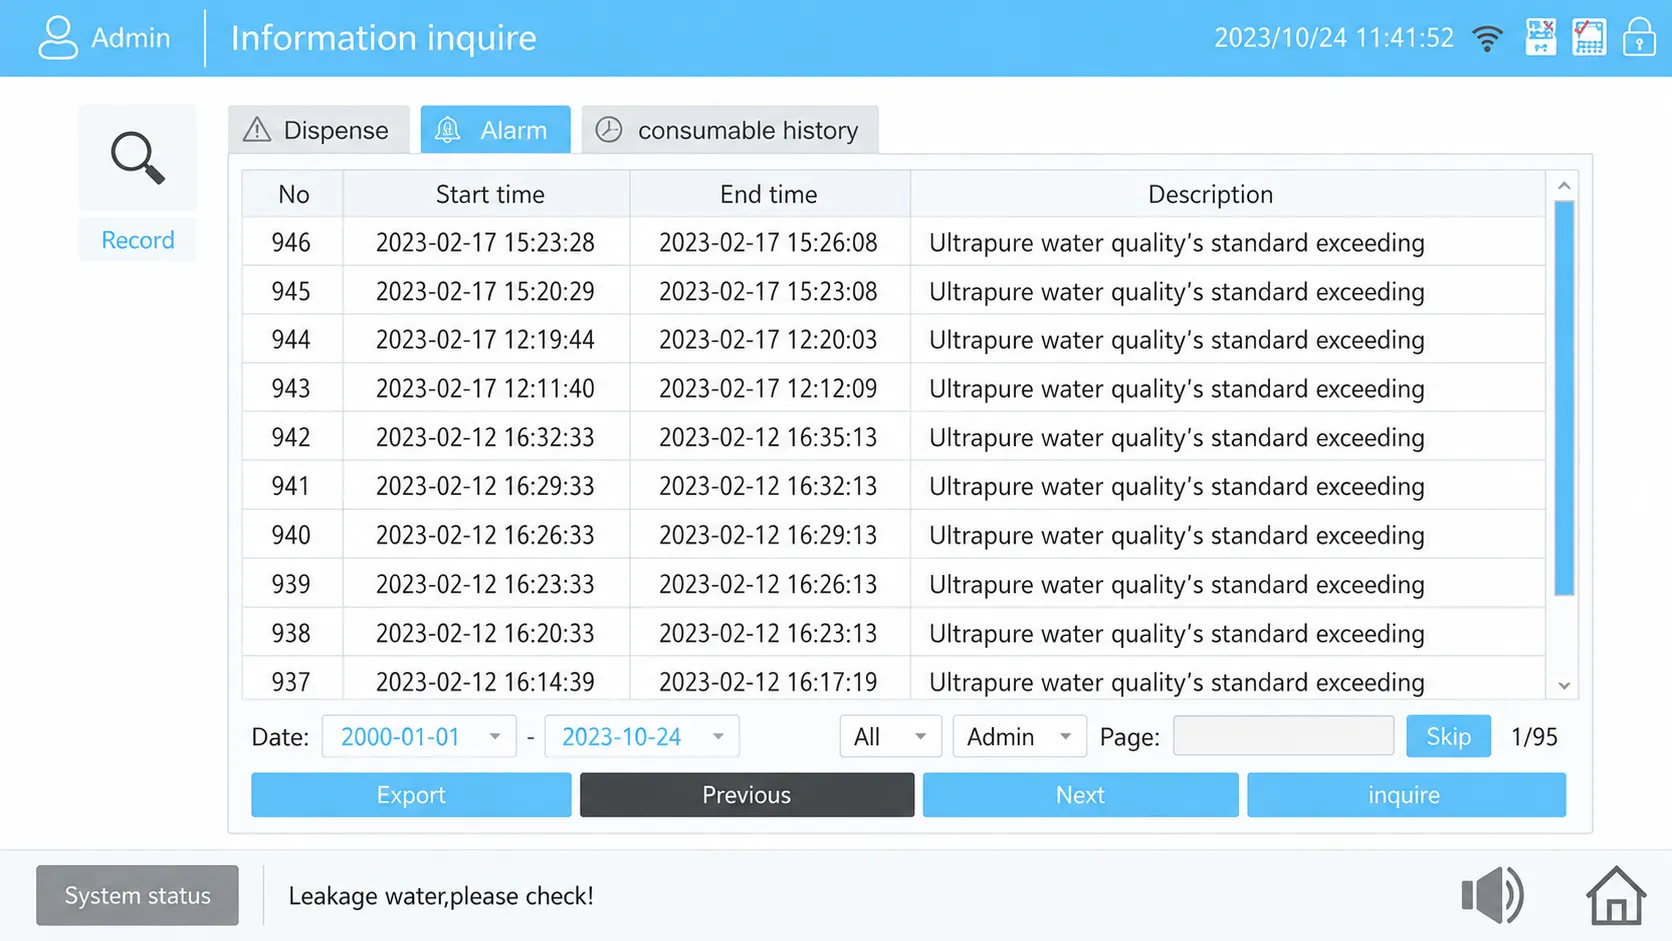1672x941 pixels.
Task: Go to the Next page
Action: pos(1080,795)
